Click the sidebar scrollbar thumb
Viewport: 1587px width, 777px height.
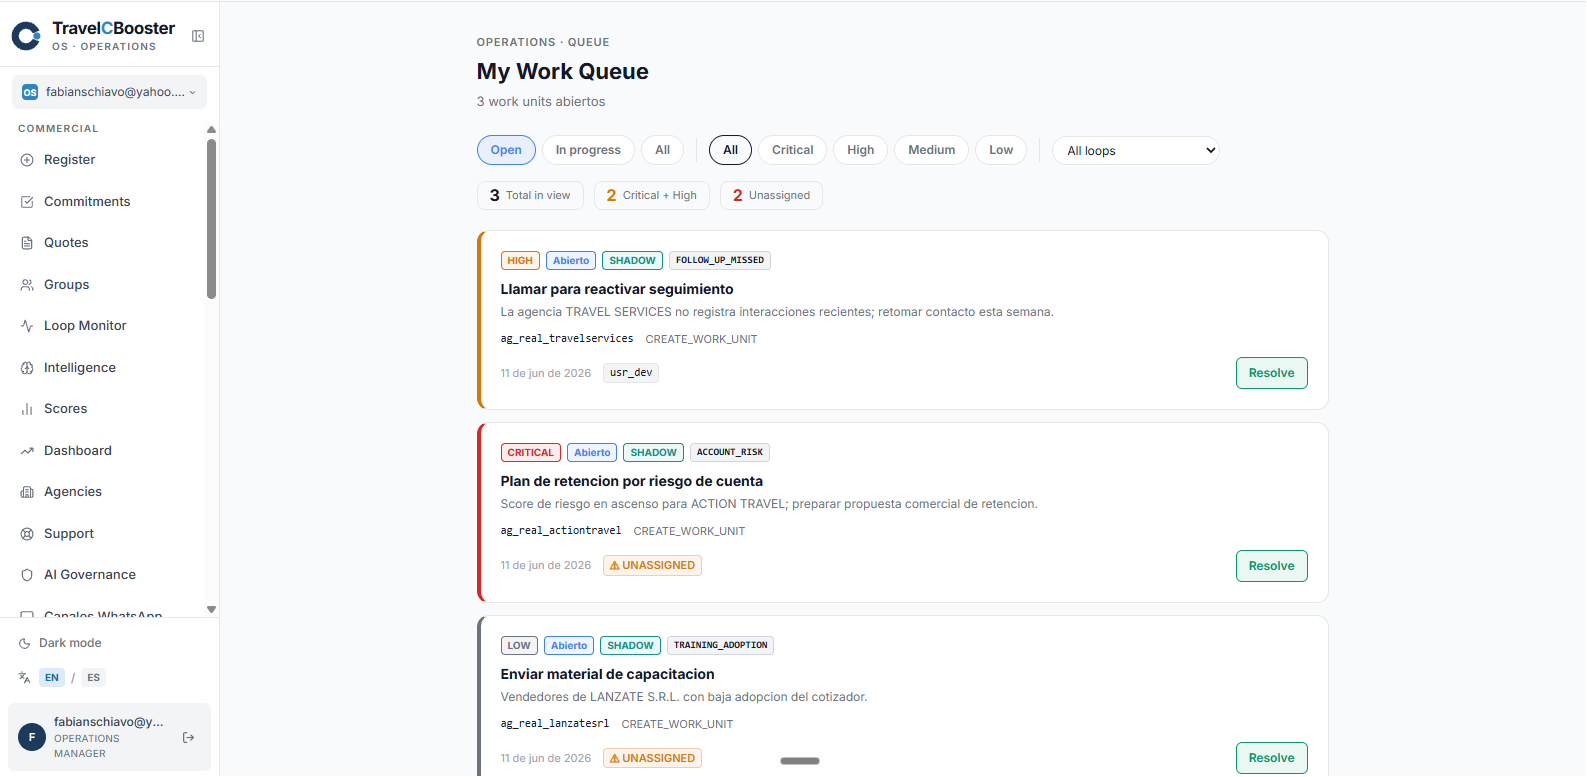point(211,219)
